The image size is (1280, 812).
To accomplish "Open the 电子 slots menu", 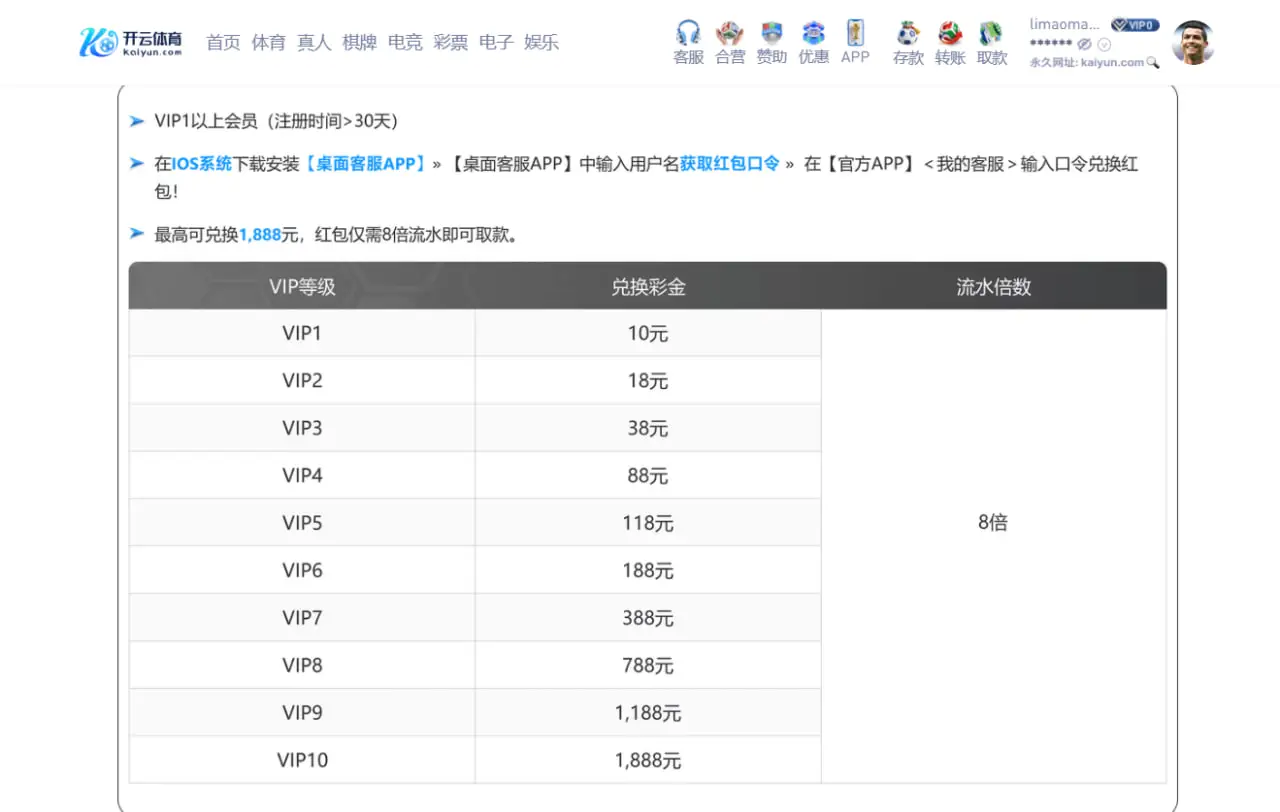I will tap(496, 42).
